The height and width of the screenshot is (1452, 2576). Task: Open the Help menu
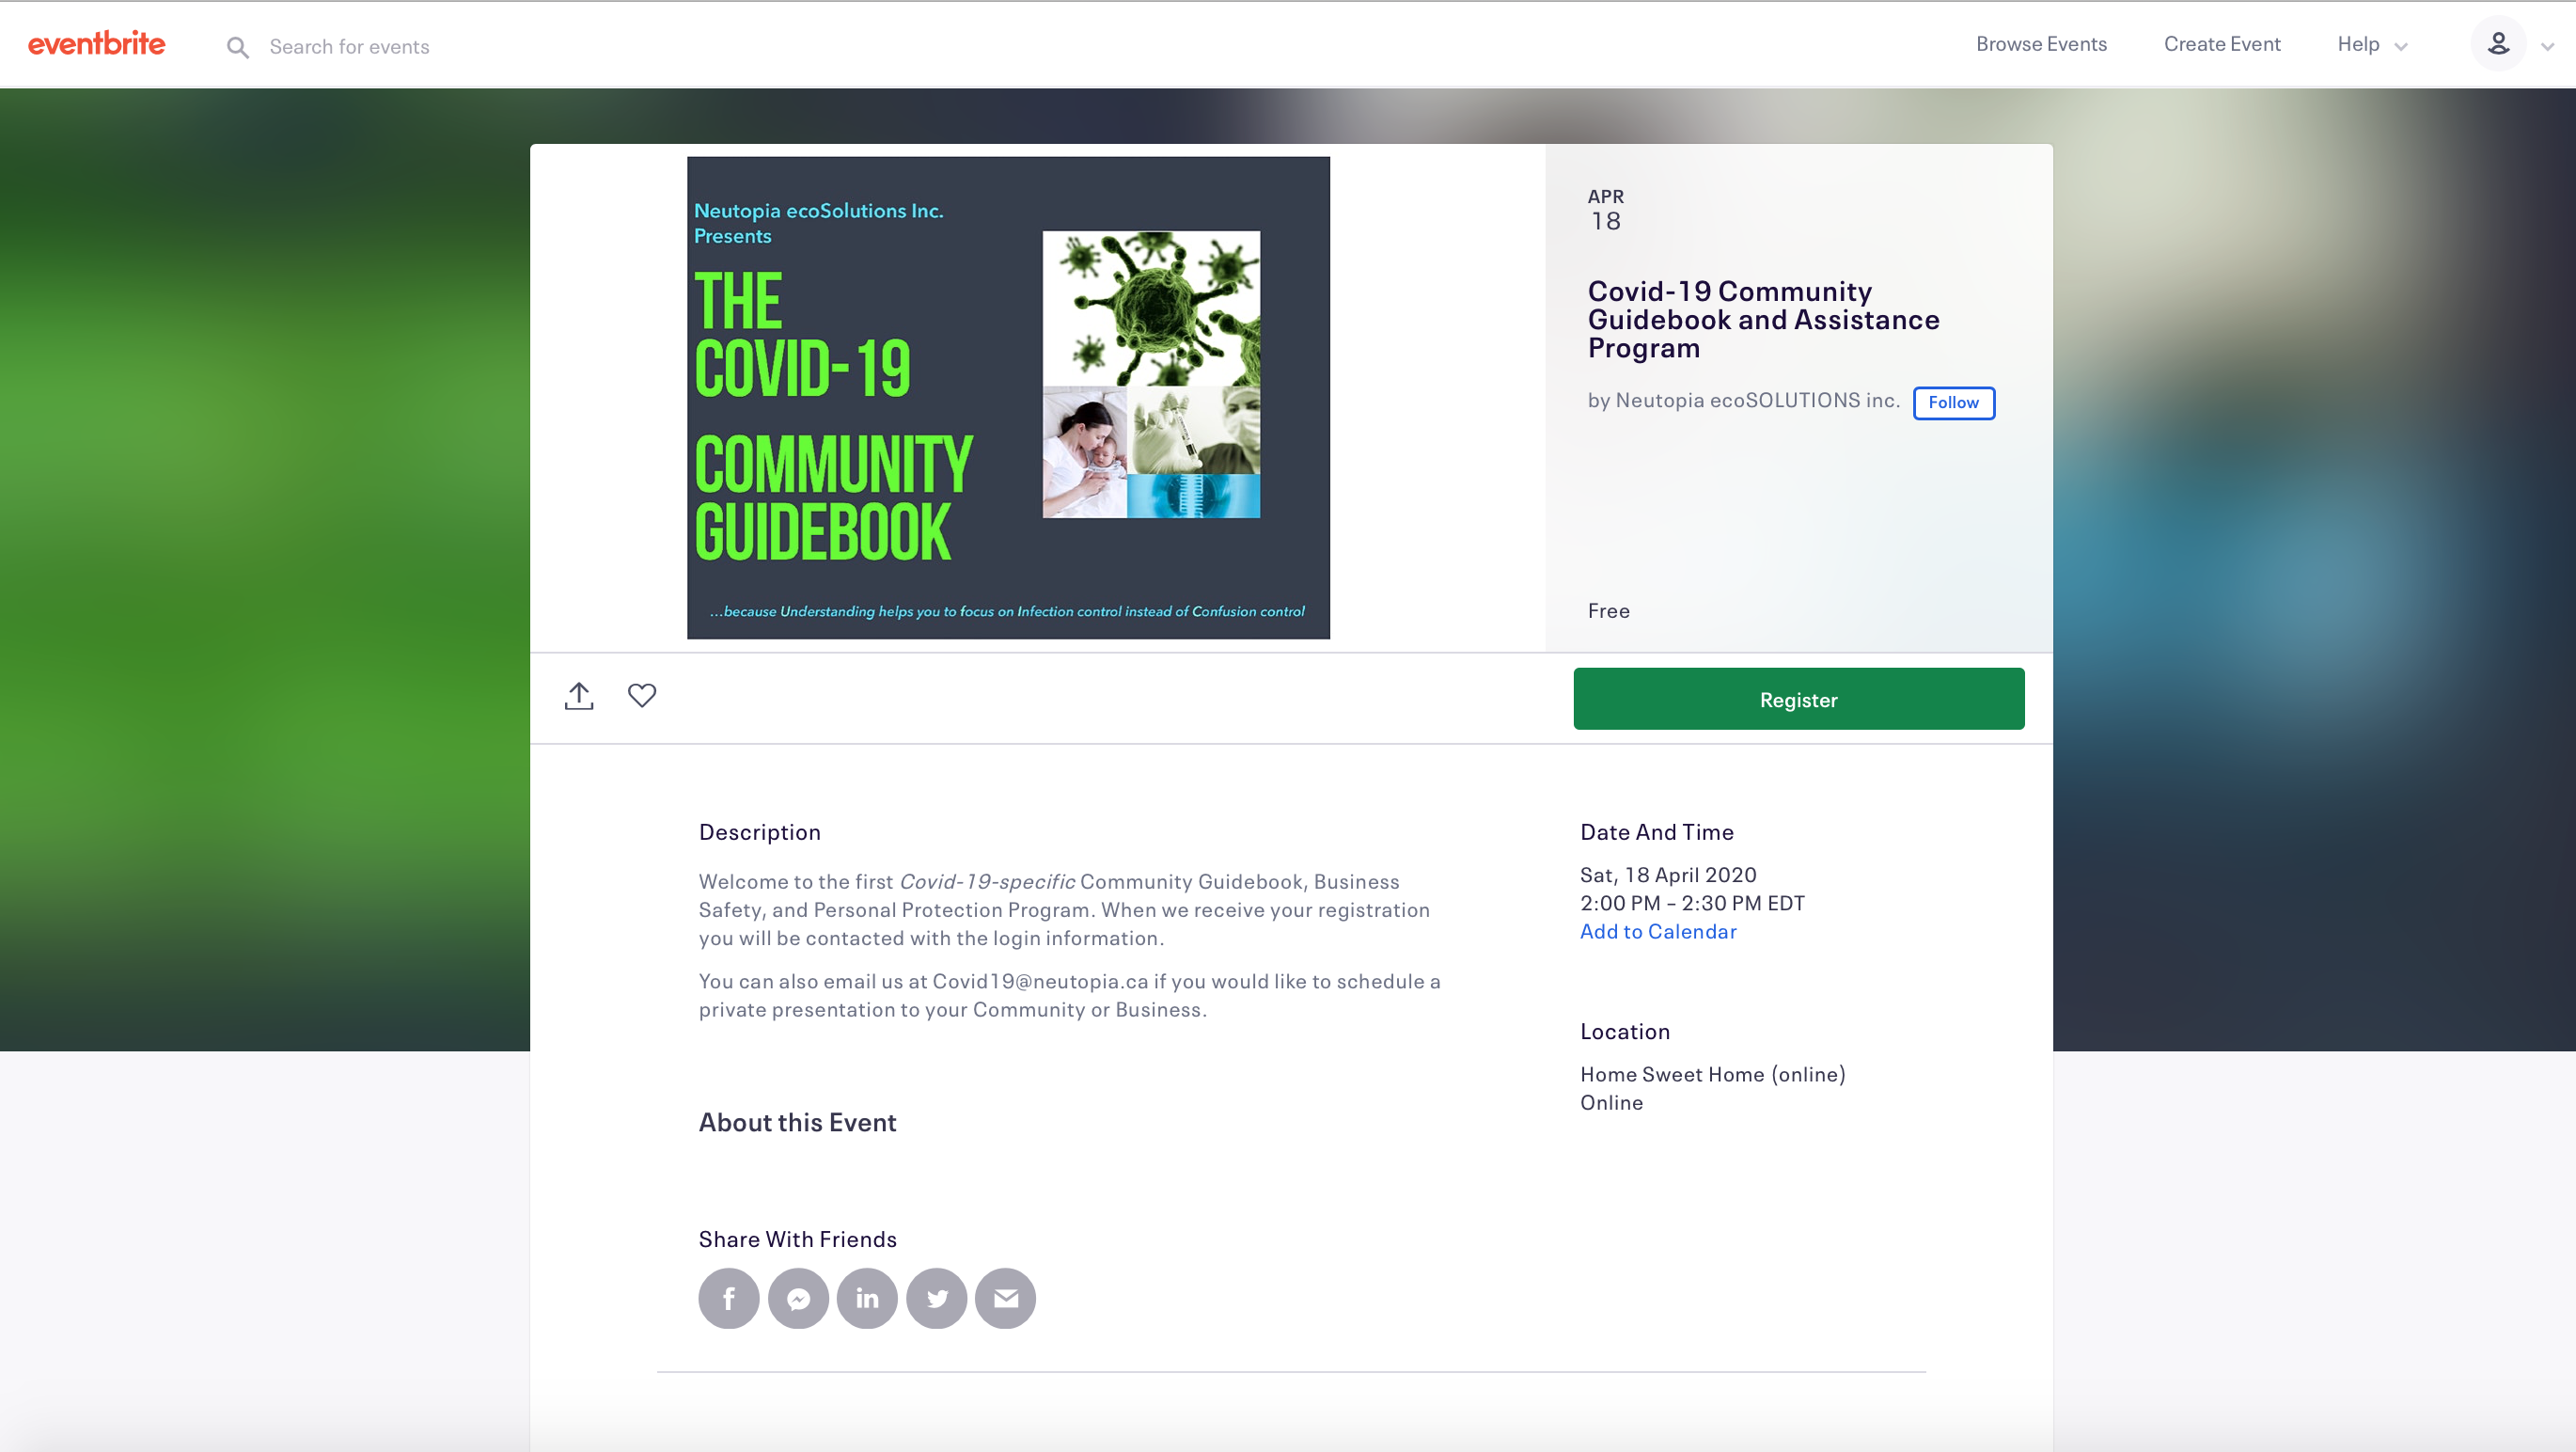(2357, 44)
